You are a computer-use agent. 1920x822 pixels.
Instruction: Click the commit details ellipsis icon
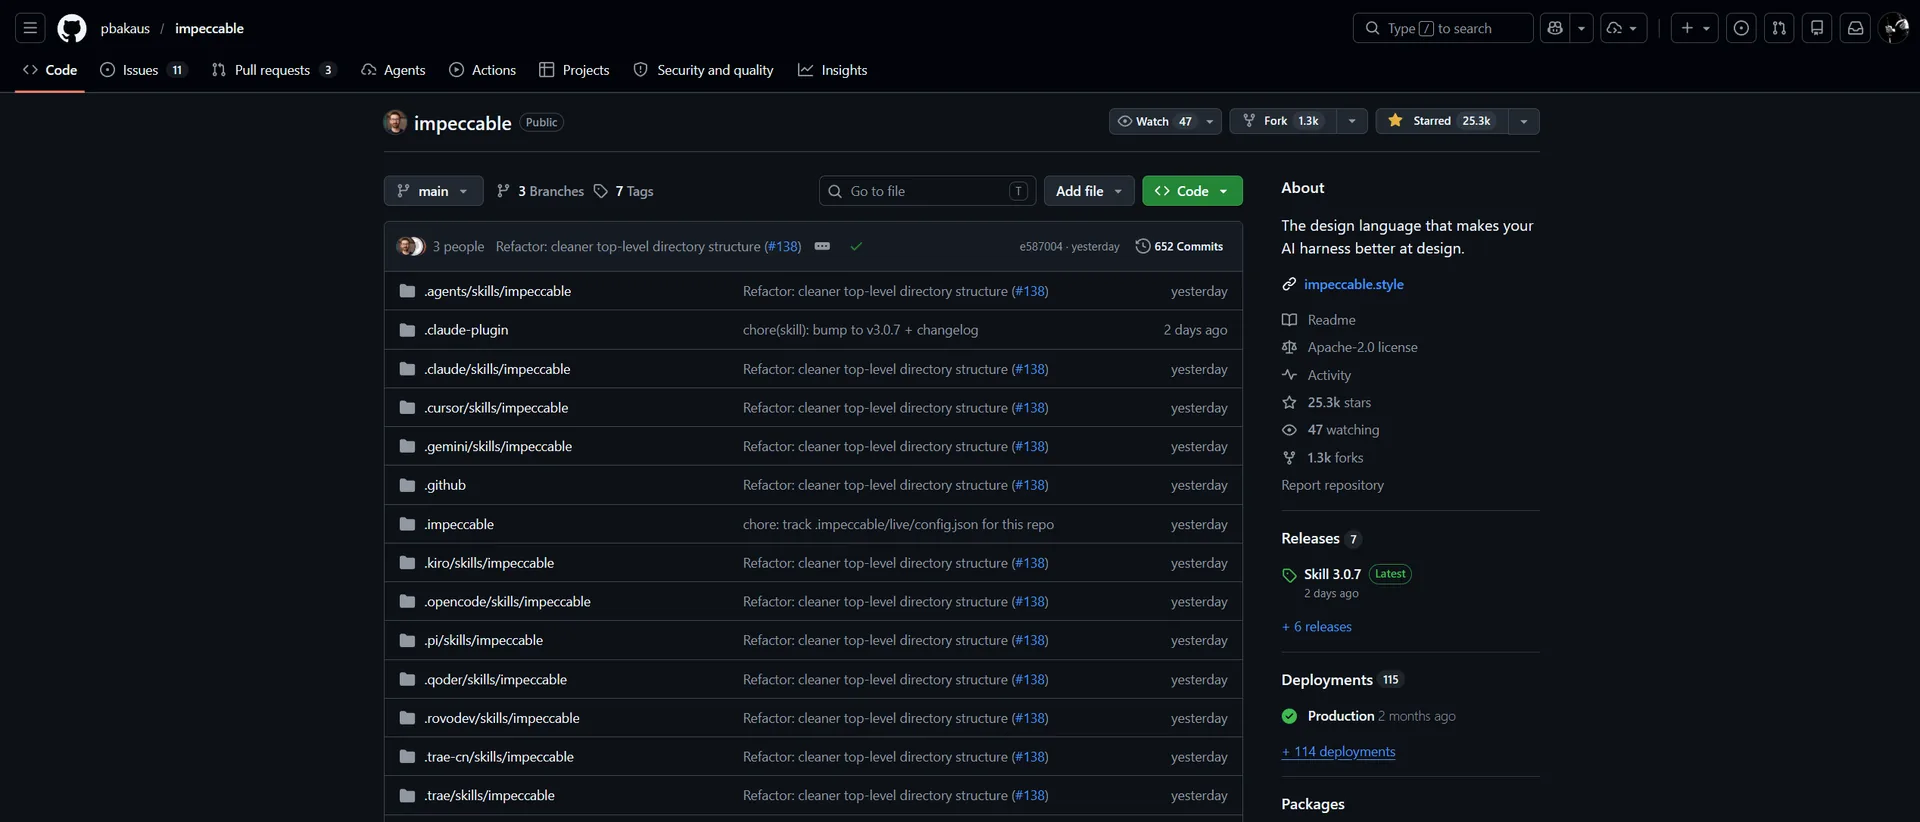822,246
